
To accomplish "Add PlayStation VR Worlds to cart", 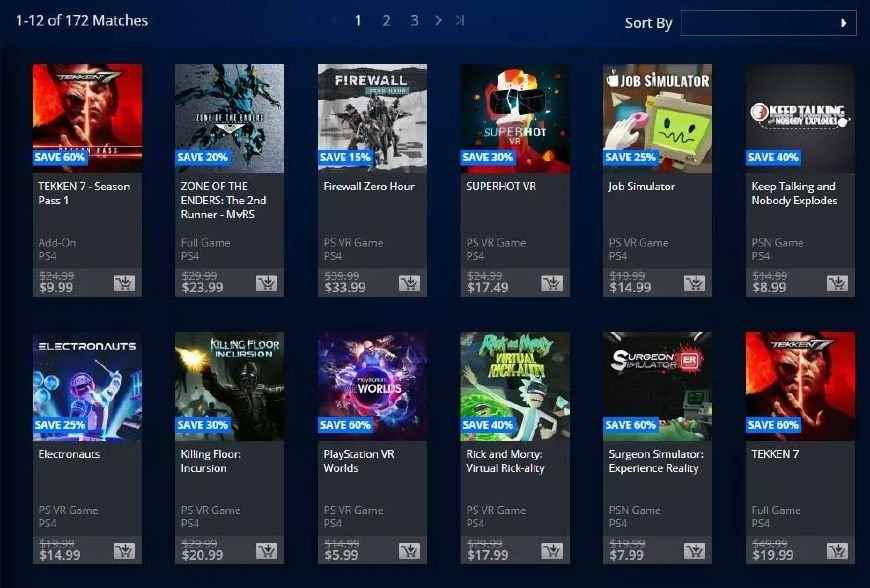I will (x=409, y=551).
